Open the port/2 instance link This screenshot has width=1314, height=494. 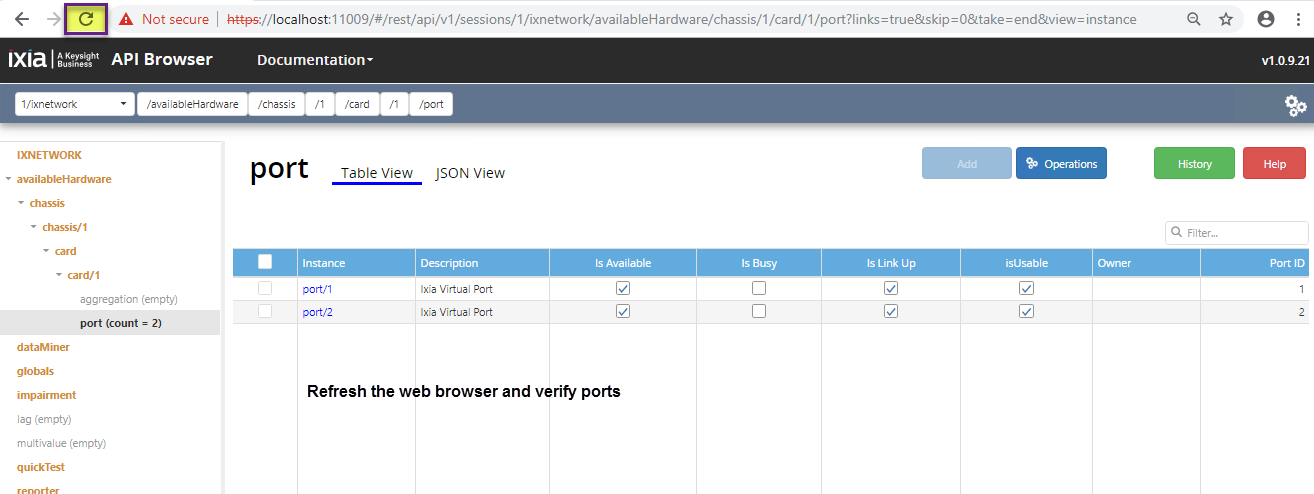click(317, 312)
